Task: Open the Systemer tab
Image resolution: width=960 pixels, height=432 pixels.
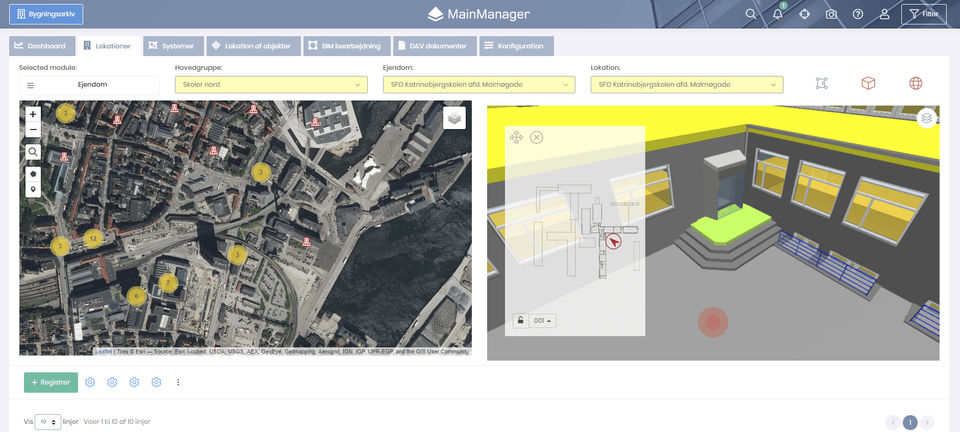Action: coord(174,46)
